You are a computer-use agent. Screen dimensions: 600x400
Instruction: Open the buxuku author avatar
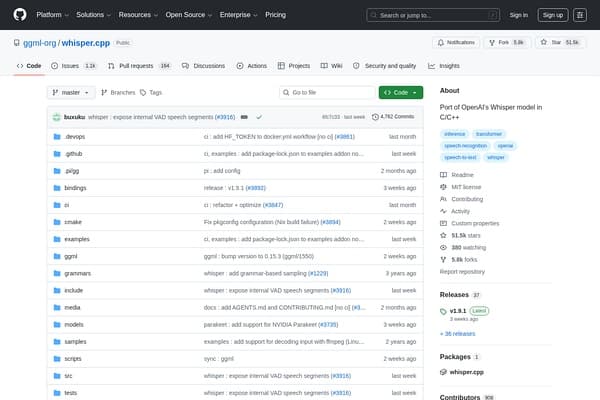tap(57, 117)
